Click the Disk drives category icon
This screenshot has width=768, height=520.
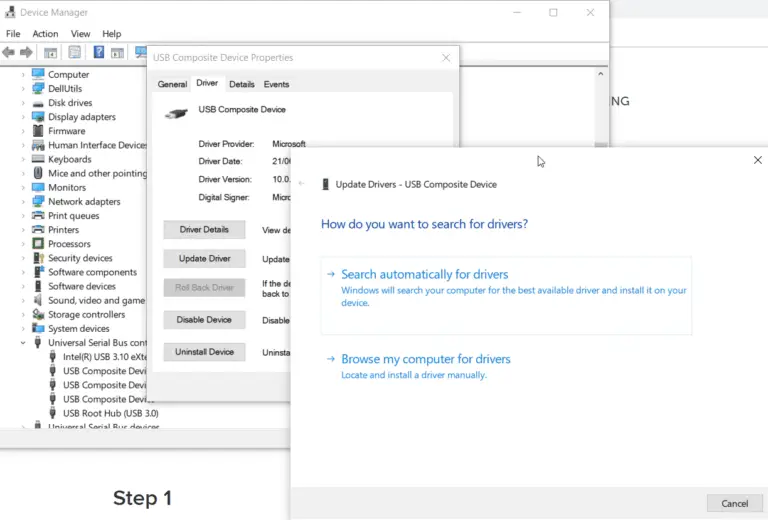[38, 103]
